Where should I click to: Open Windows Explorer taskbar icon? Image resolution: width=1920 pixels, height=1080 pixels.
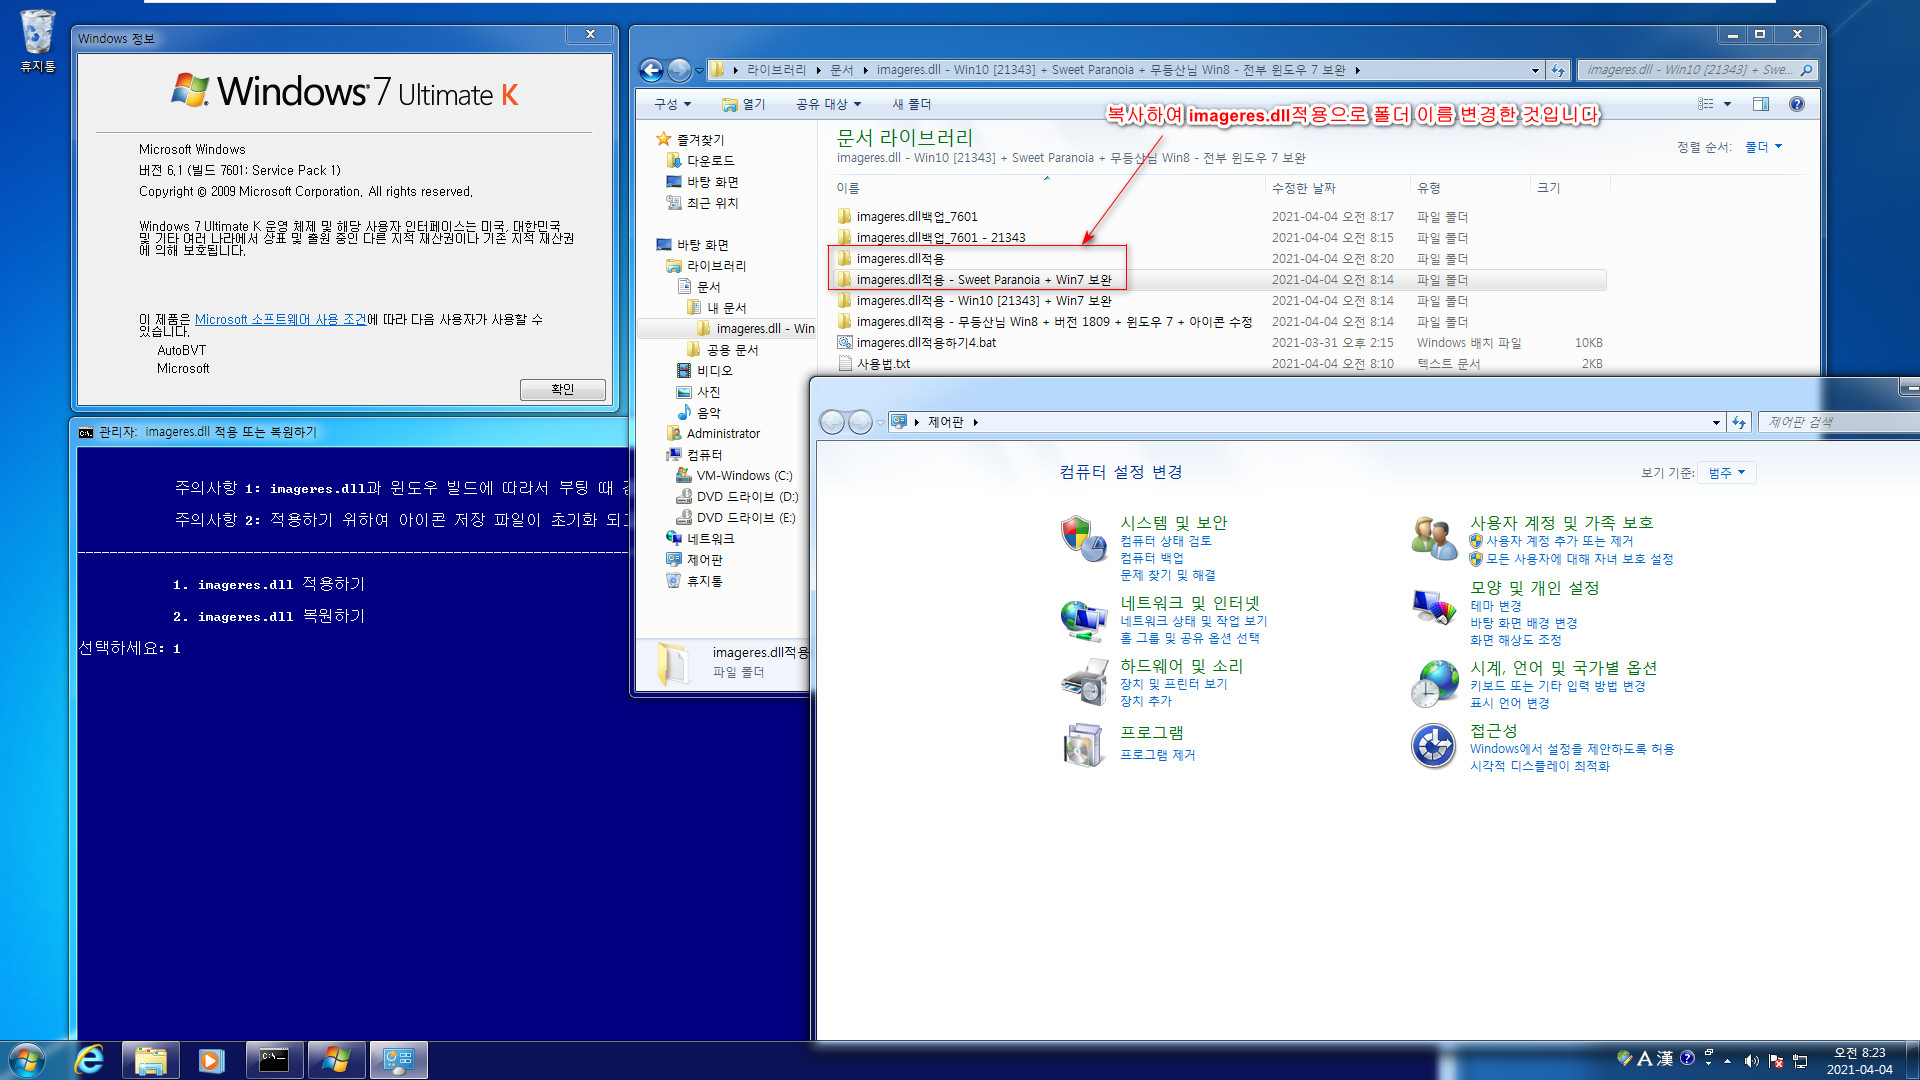click(x=151, y=1060)
